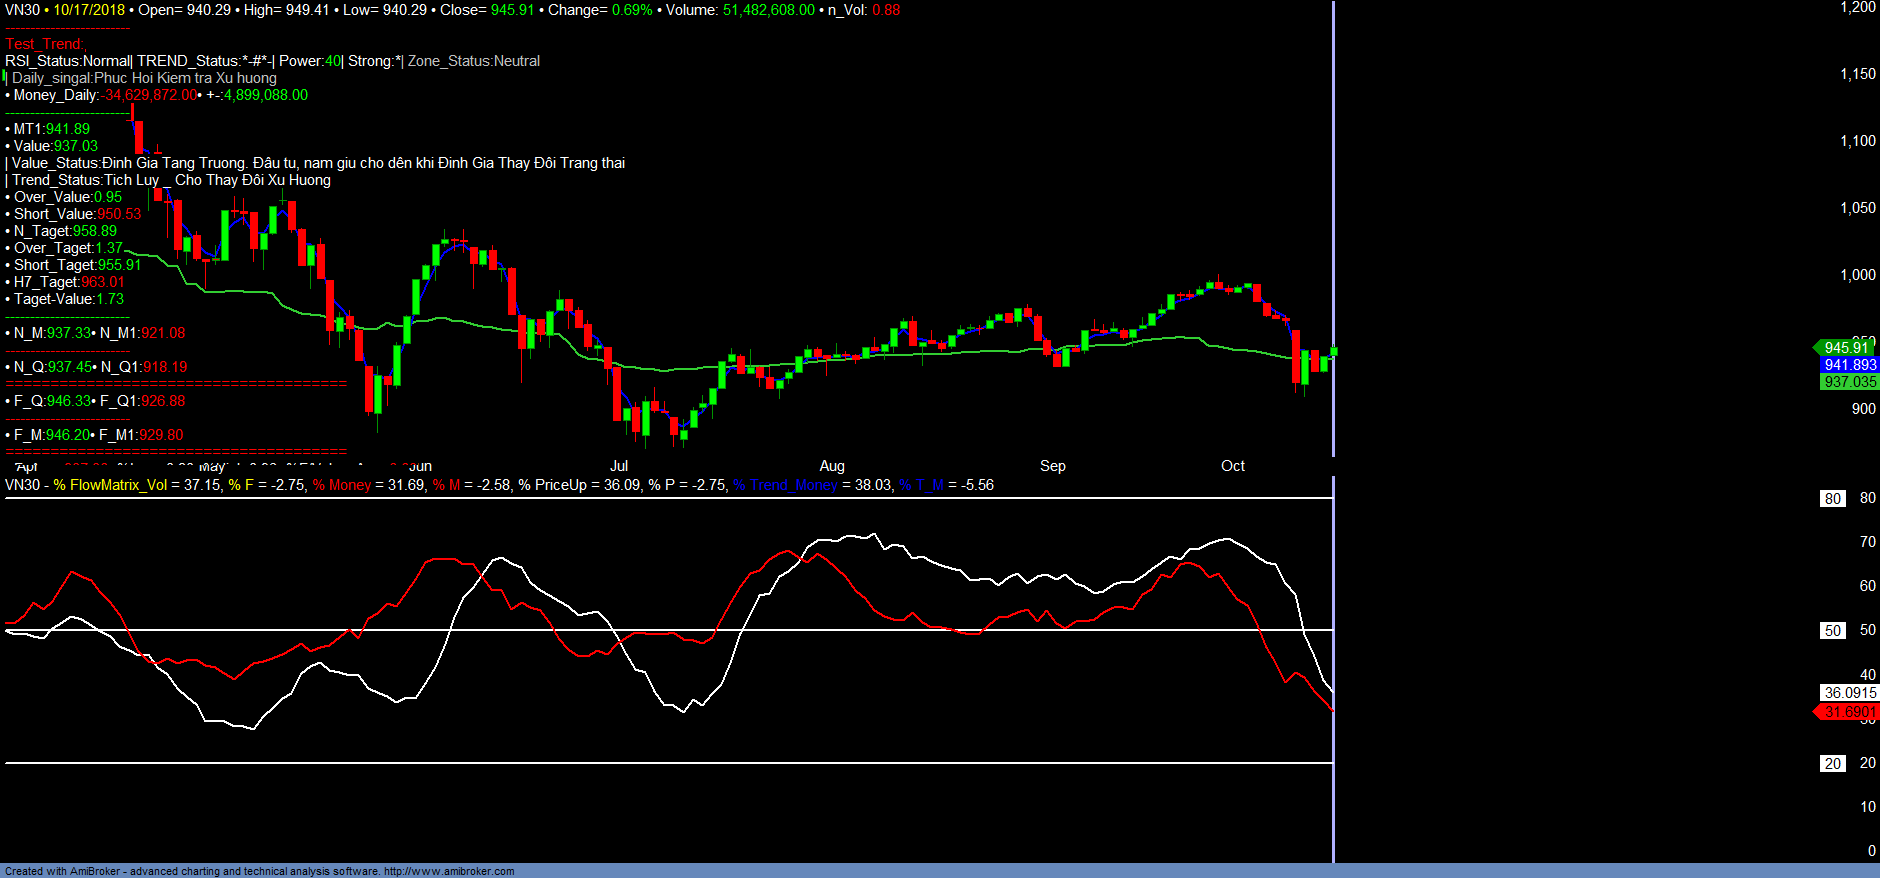Click the 10/17/2018 date in title
Image resolution: width=1880 pixels, height=878 pixels.
point(89,10)
